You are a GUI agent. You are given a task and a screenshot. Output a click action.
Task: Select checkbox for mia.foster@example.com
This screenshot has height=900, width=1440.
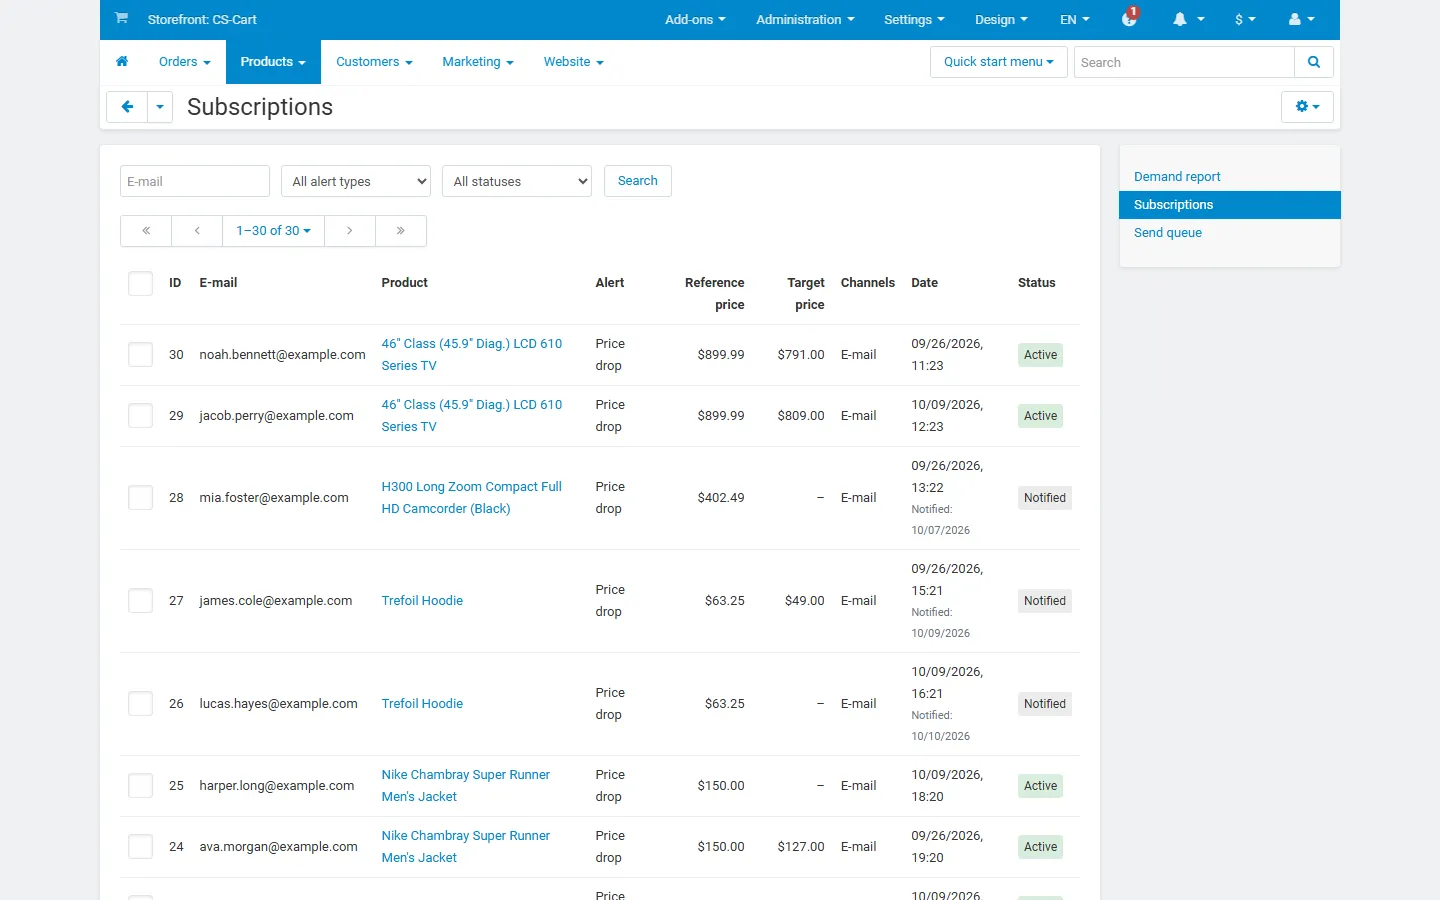tap(141, 498)
